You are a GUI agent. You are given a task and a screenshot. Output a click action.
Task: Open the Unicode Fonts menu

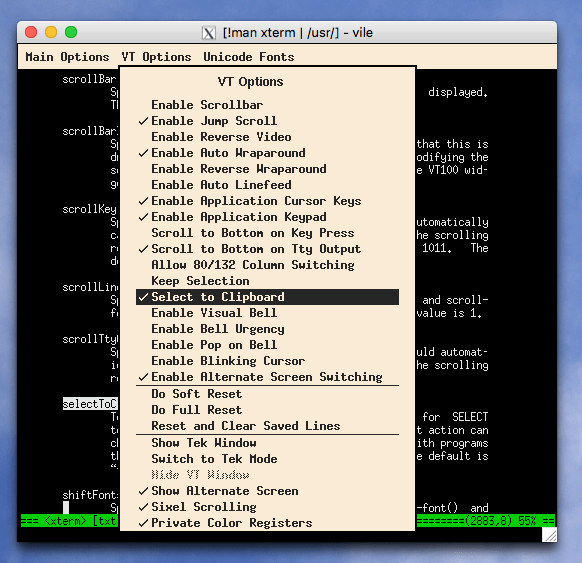[x=249, y=57]
